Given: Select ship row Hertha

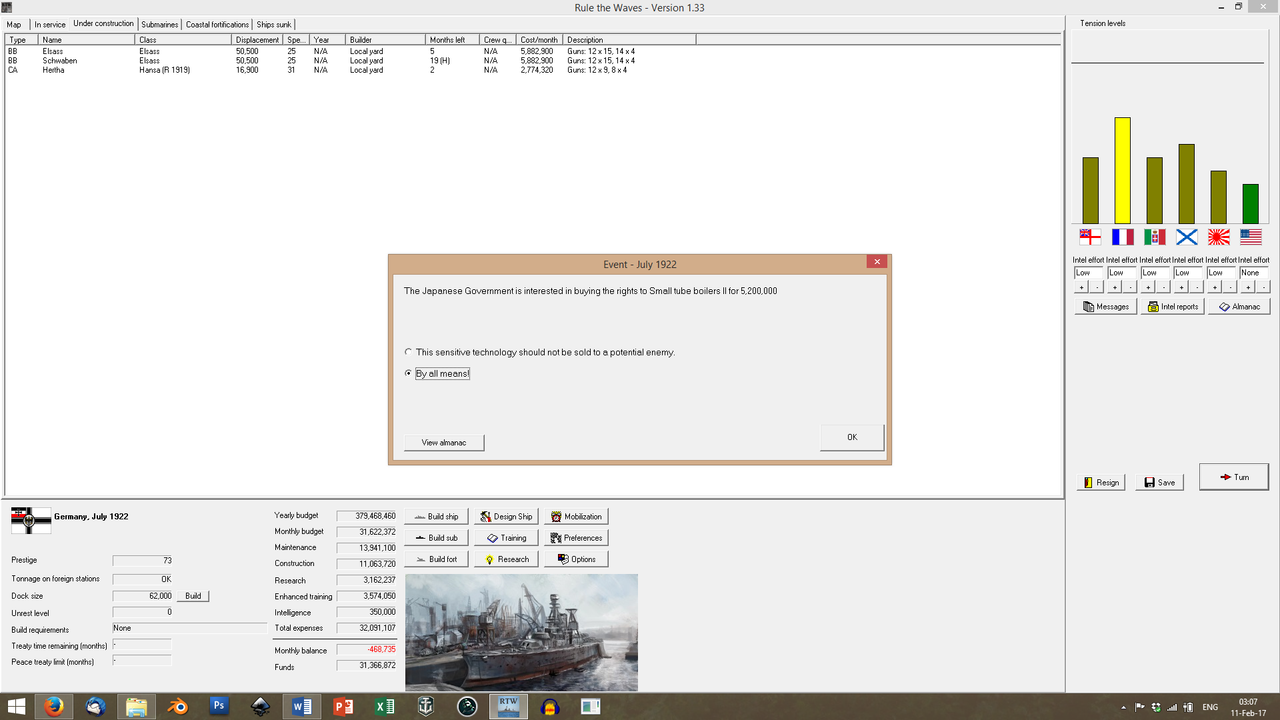Looking at the screenshot, I should pyautogui.click(x=533, y=70).
